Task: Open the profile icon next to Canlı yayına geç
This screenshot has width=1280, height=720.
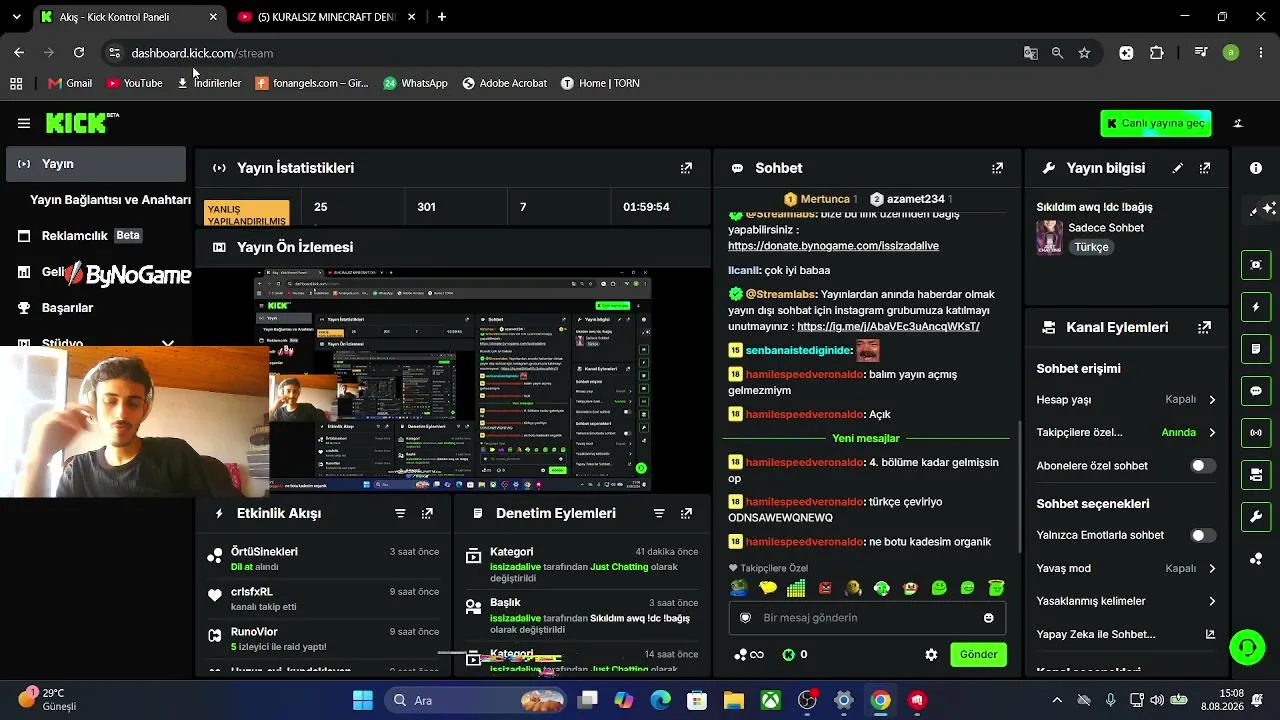Action: coord(1238,123)
